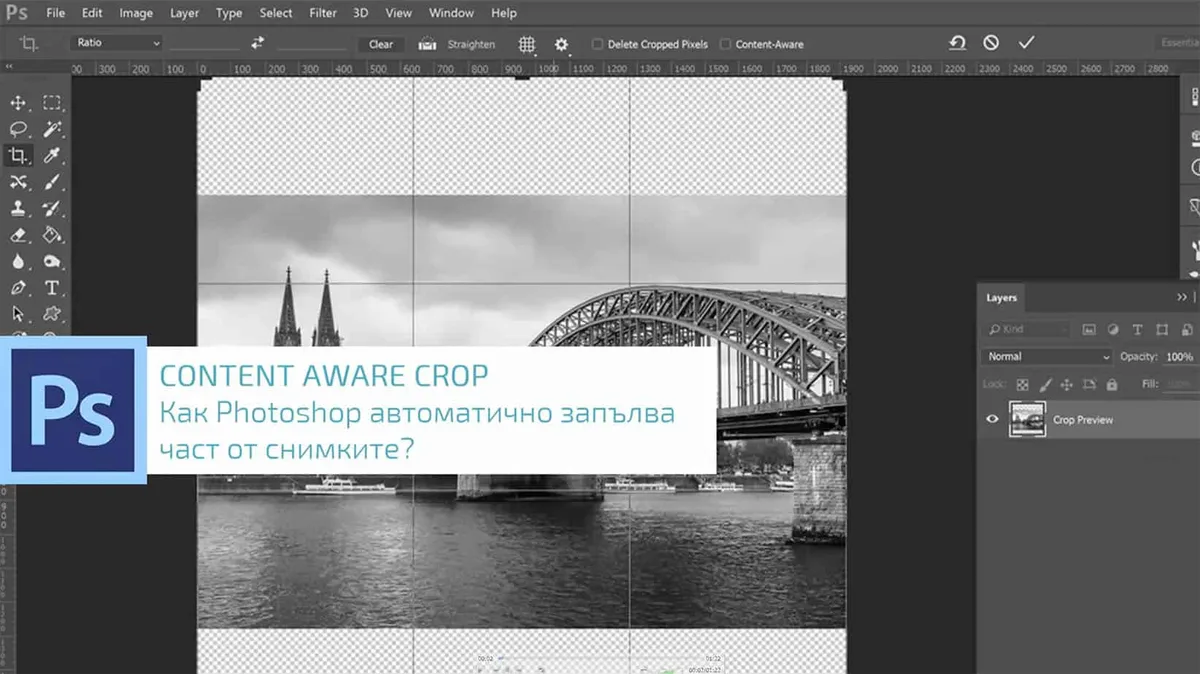Commit the crop with the checkmark

[x=1025, y=43]
